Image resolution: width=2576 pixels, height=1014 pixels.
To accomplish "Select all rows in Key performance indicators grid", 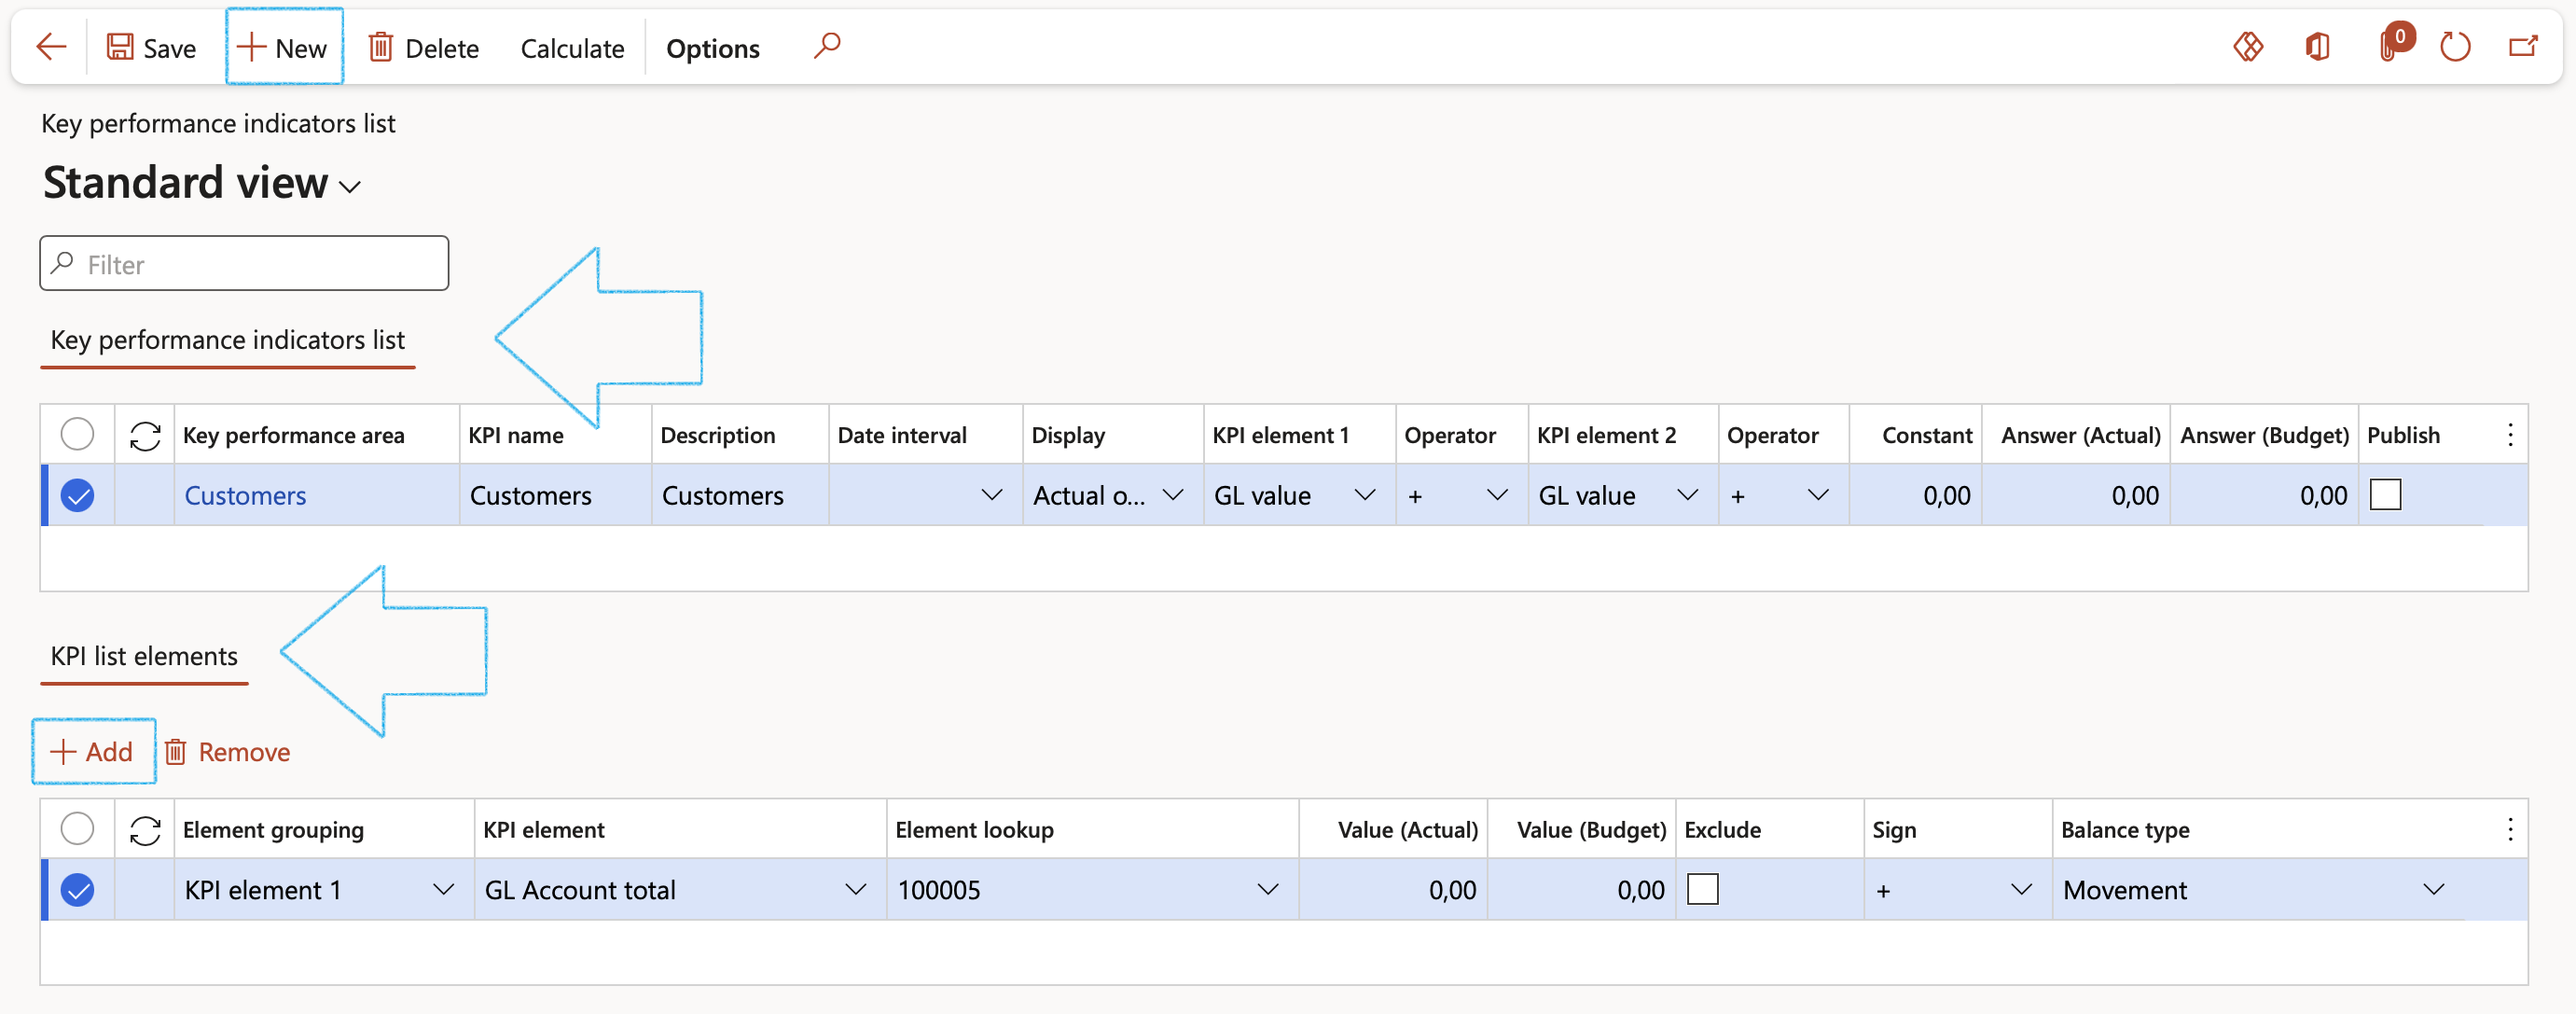I will 77,435.
